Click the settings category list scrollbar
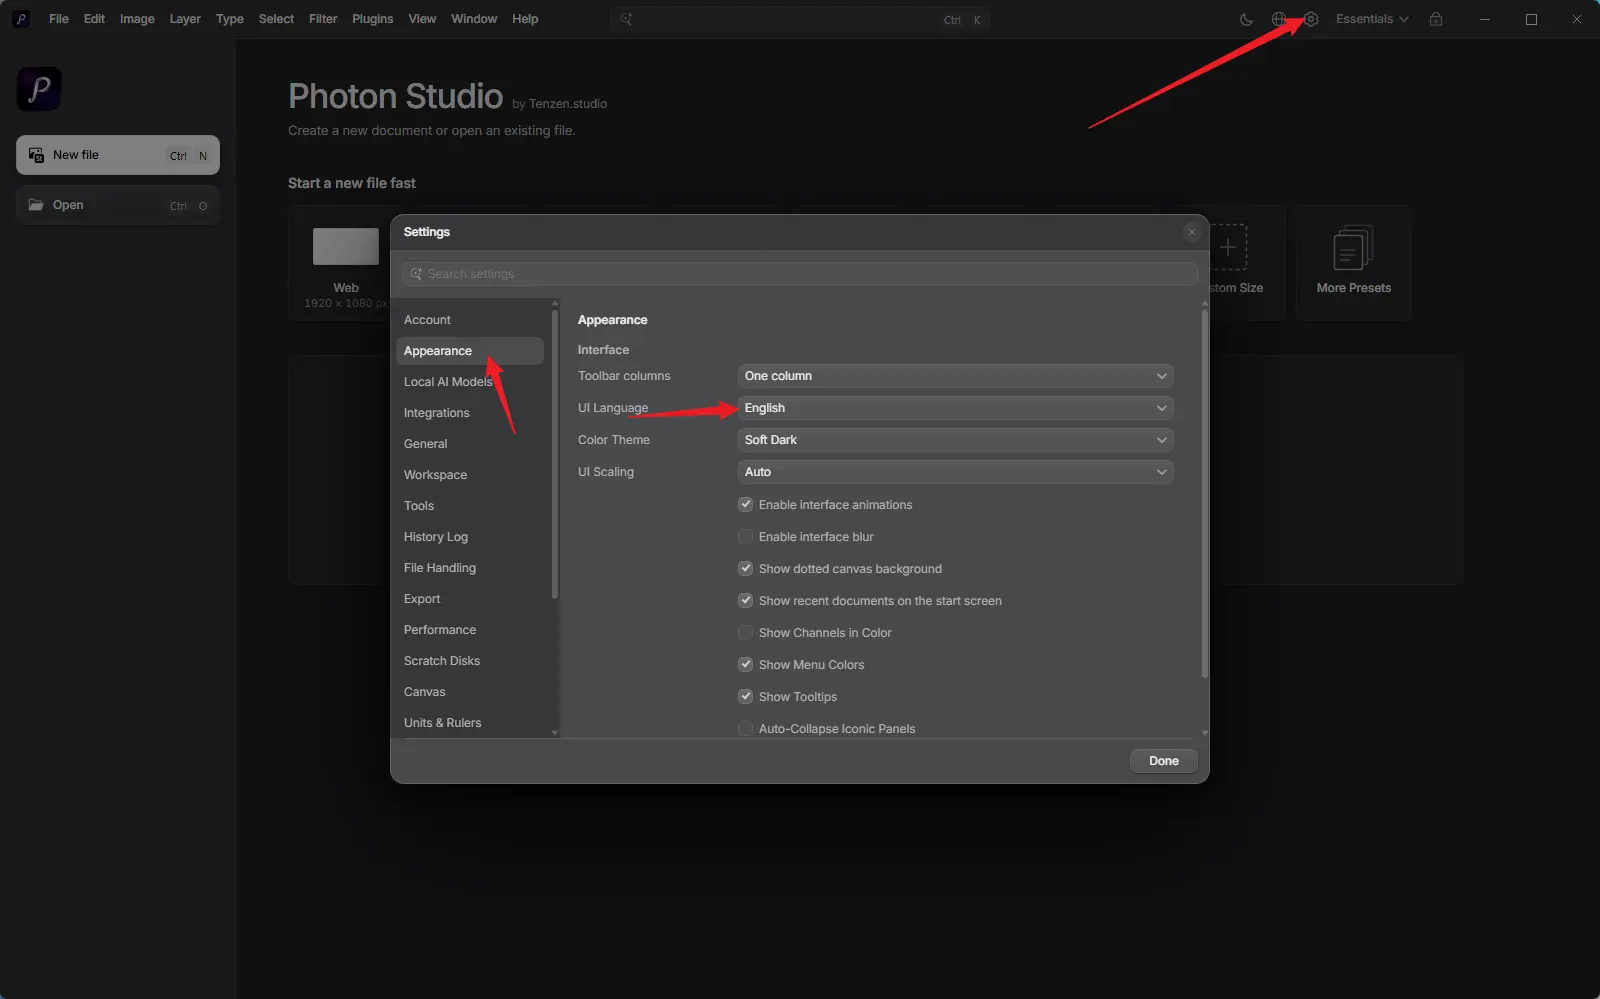 pyautogui.click(x=555, y=455)
